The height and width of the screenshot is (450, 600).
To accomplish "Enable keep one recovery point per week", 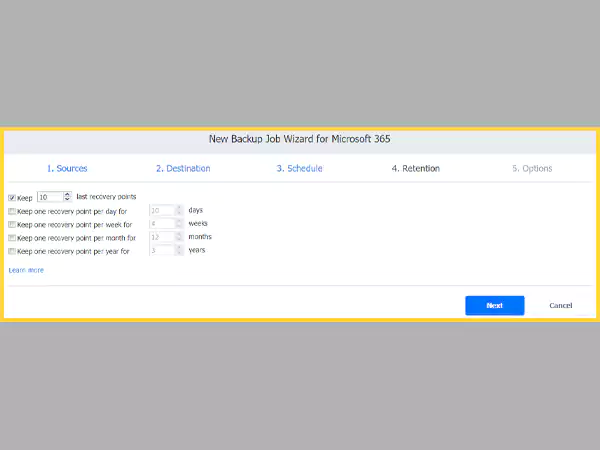I will [12, 225].
